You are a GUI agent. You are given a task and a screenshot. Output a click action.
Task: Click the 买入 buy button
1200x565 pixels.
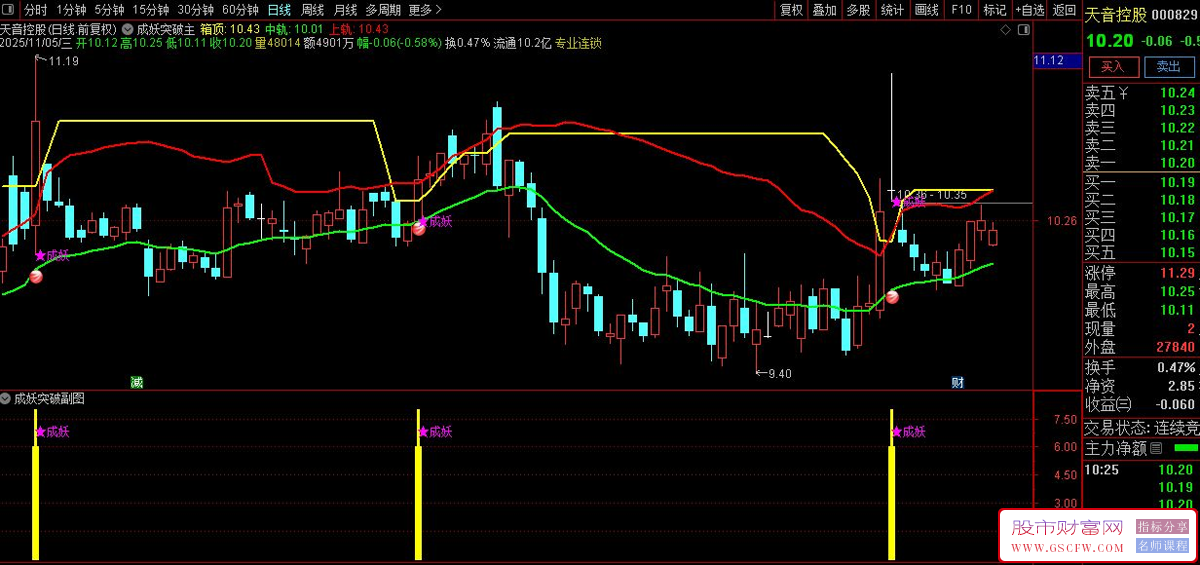1113,67
